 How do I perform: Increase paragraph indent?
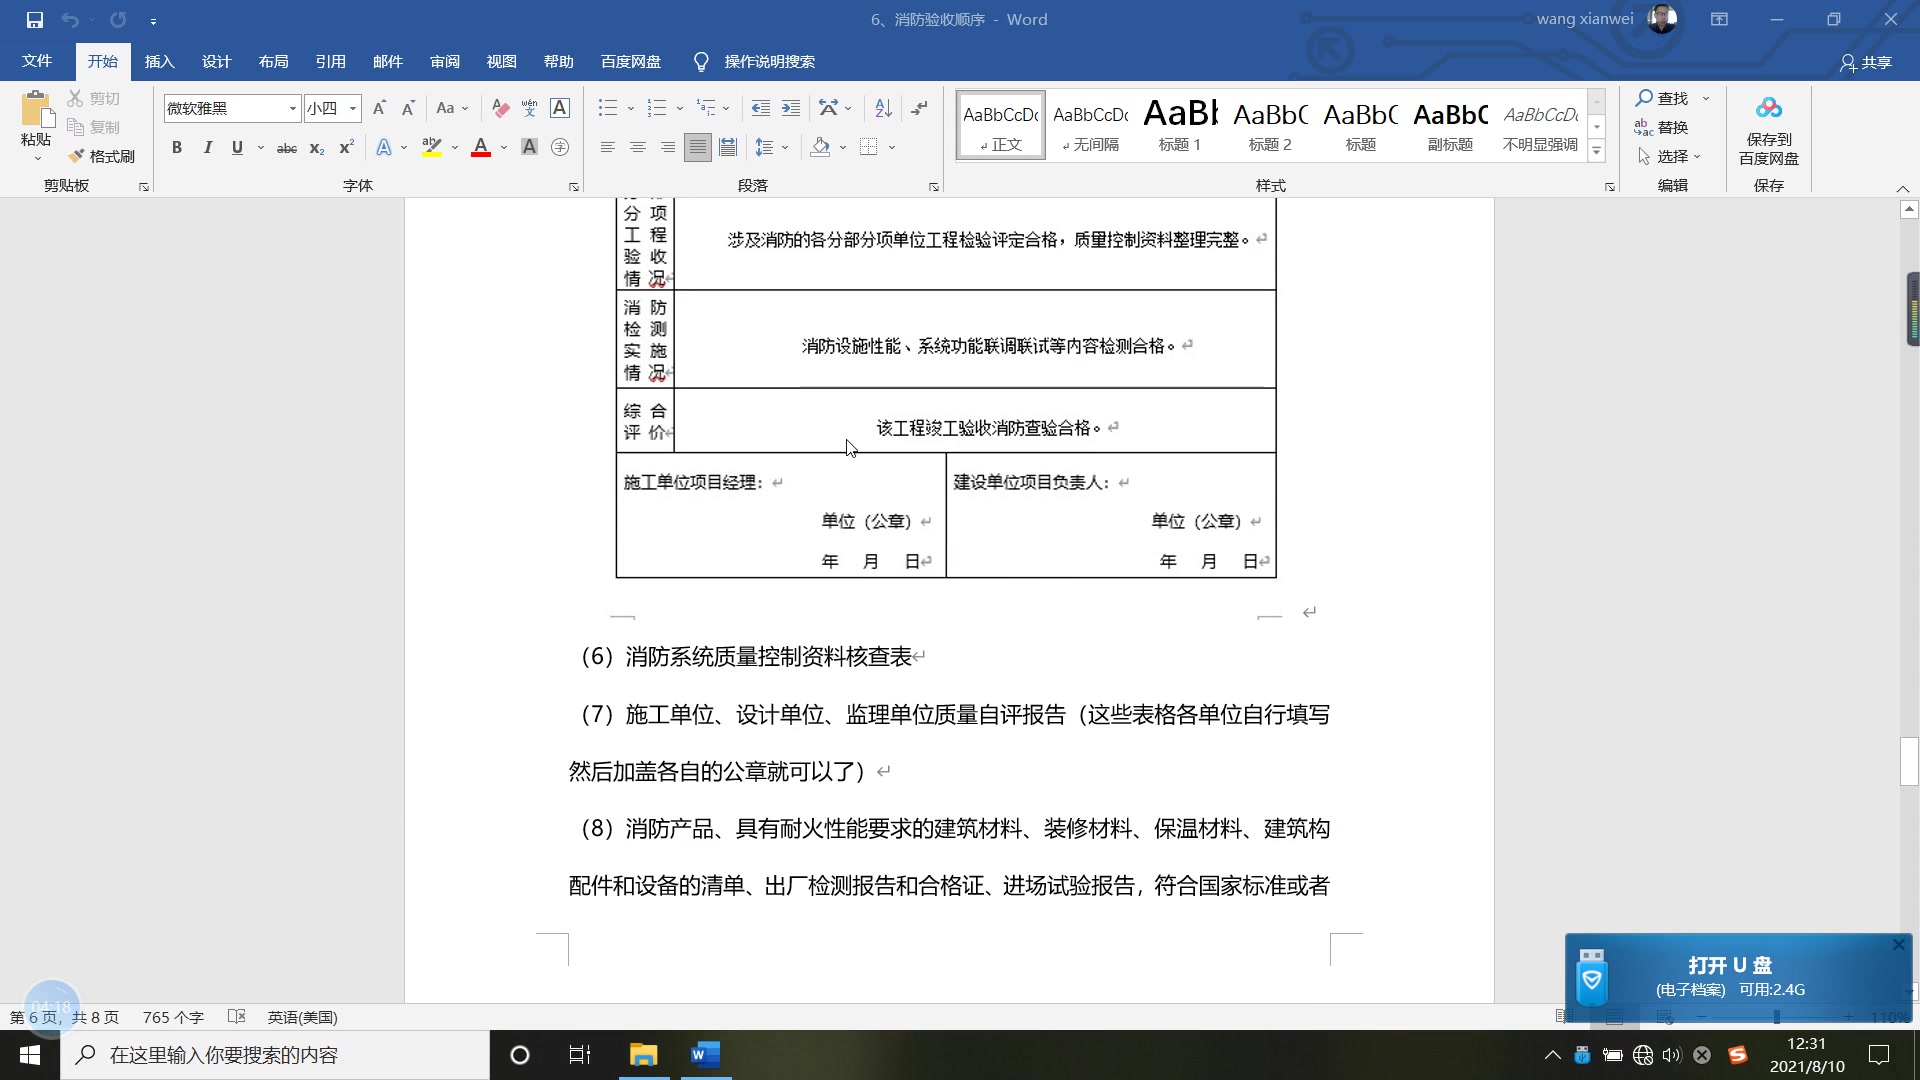click(x=790, y=108)
